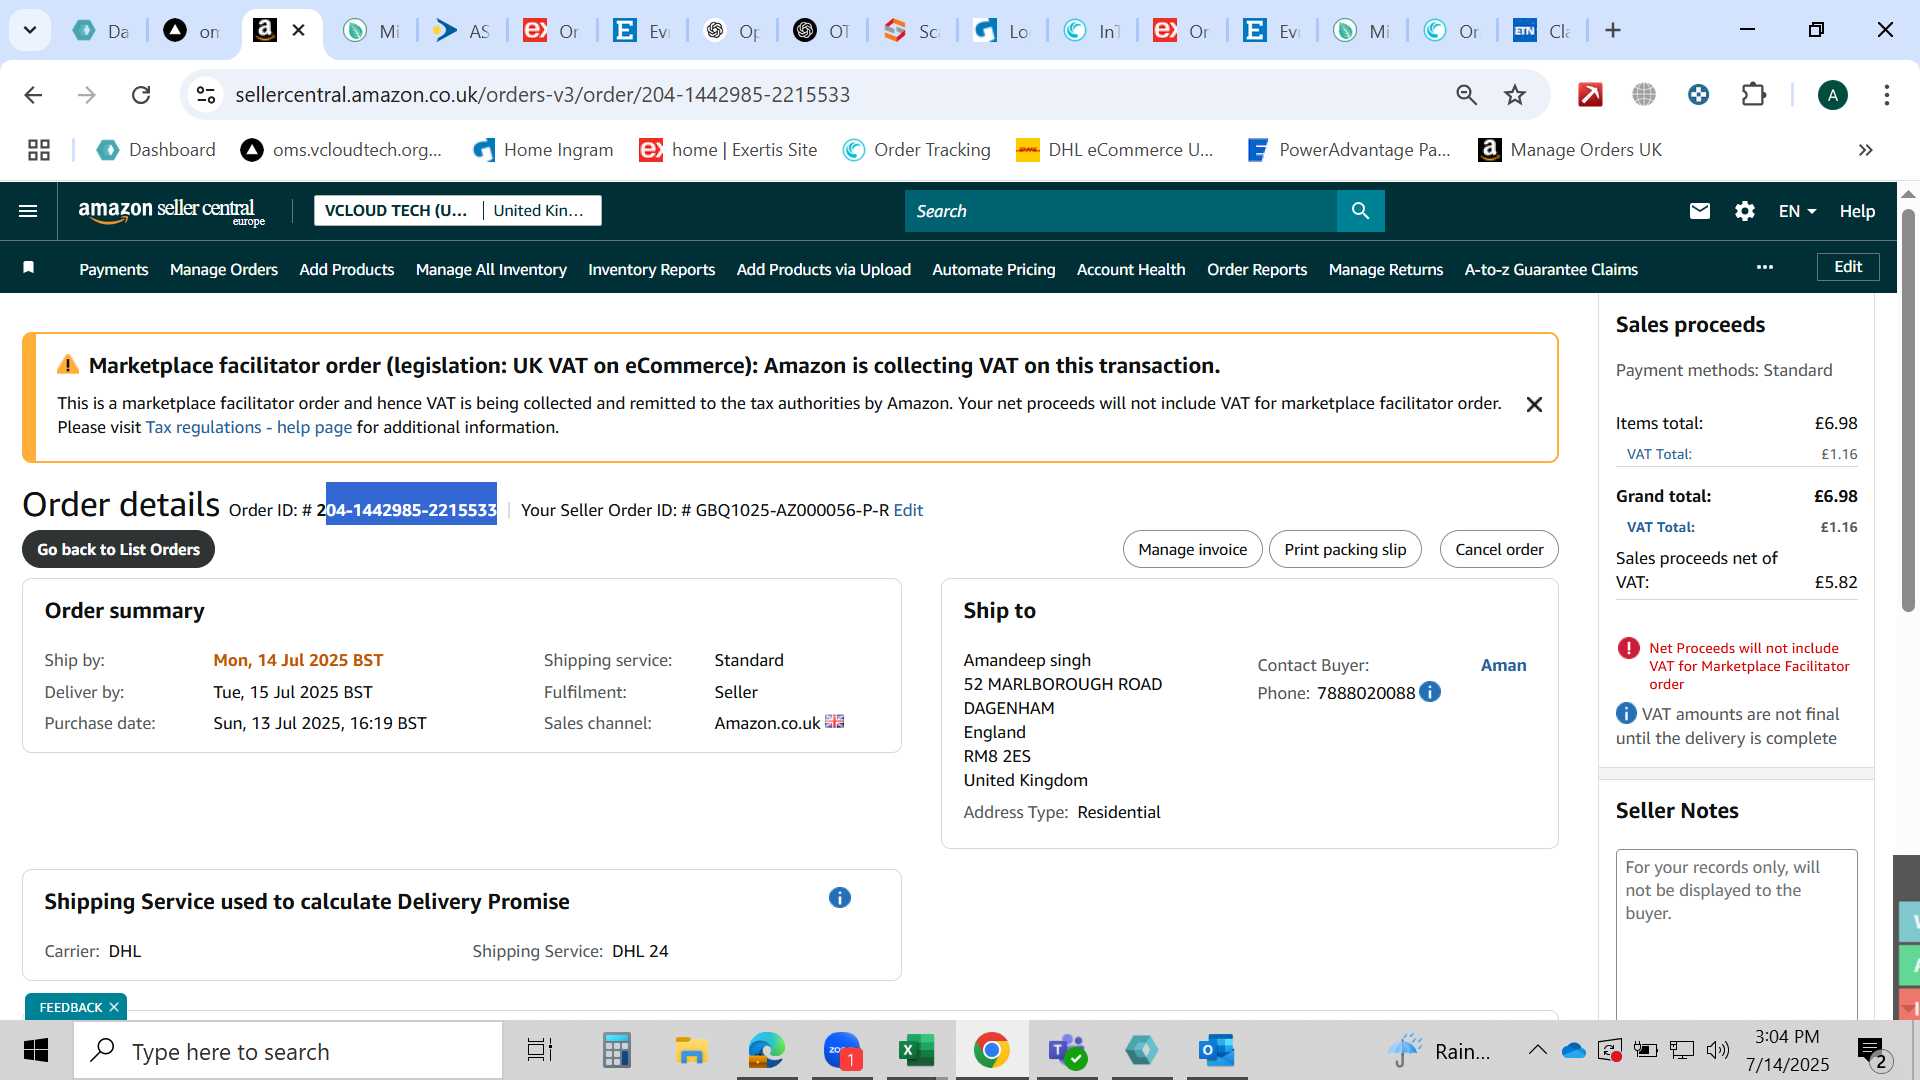Open the Help link in header
1920x1080 pixels.
click(1857, 211)
